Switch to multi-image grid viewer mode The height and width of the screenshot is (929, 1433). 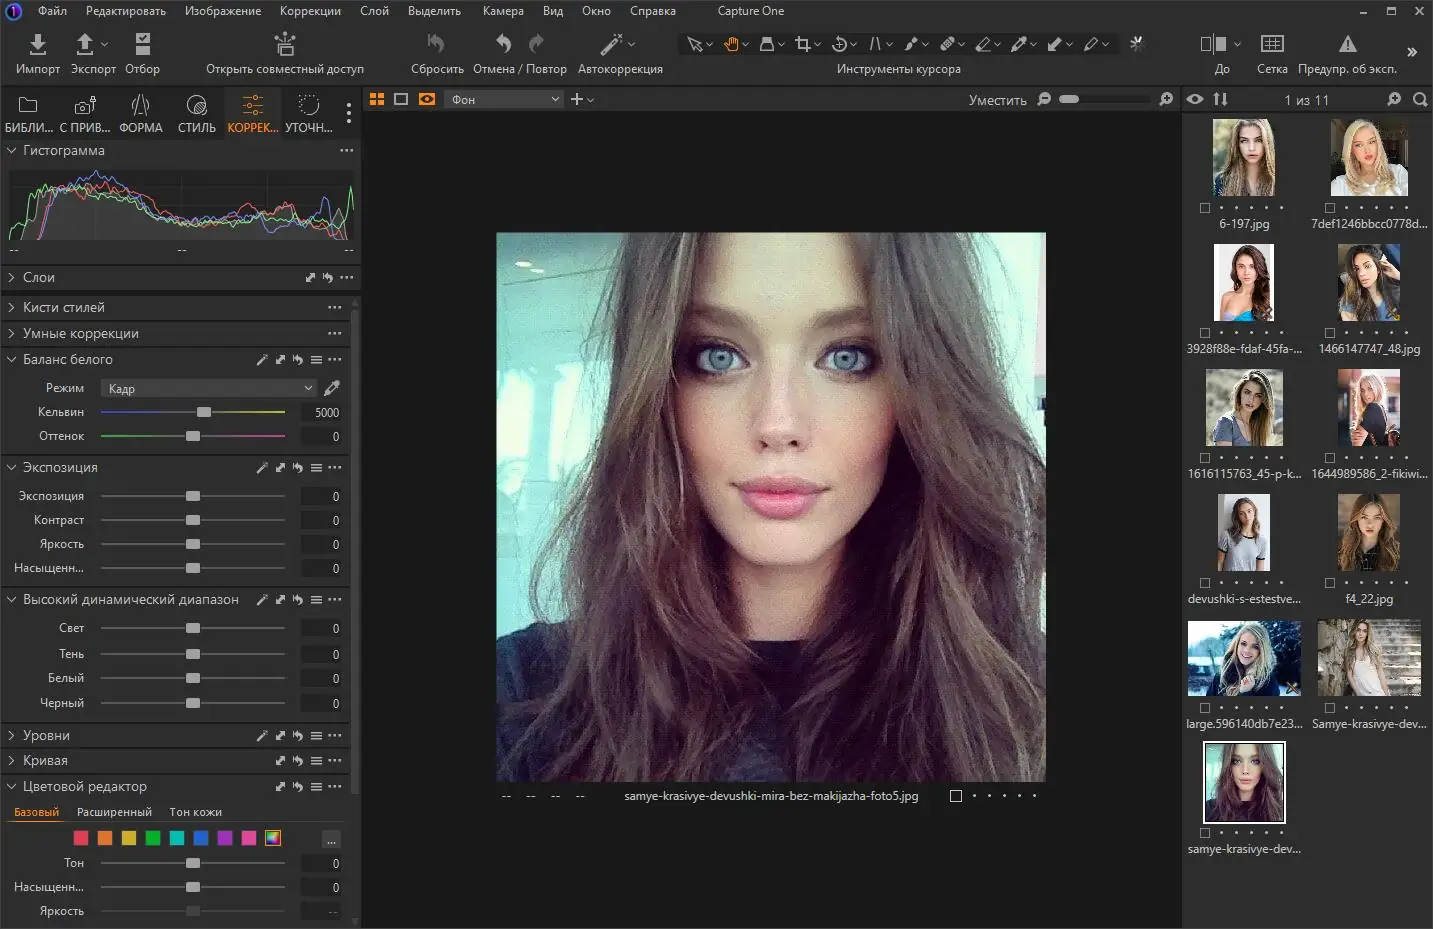[x=377, y=99]
